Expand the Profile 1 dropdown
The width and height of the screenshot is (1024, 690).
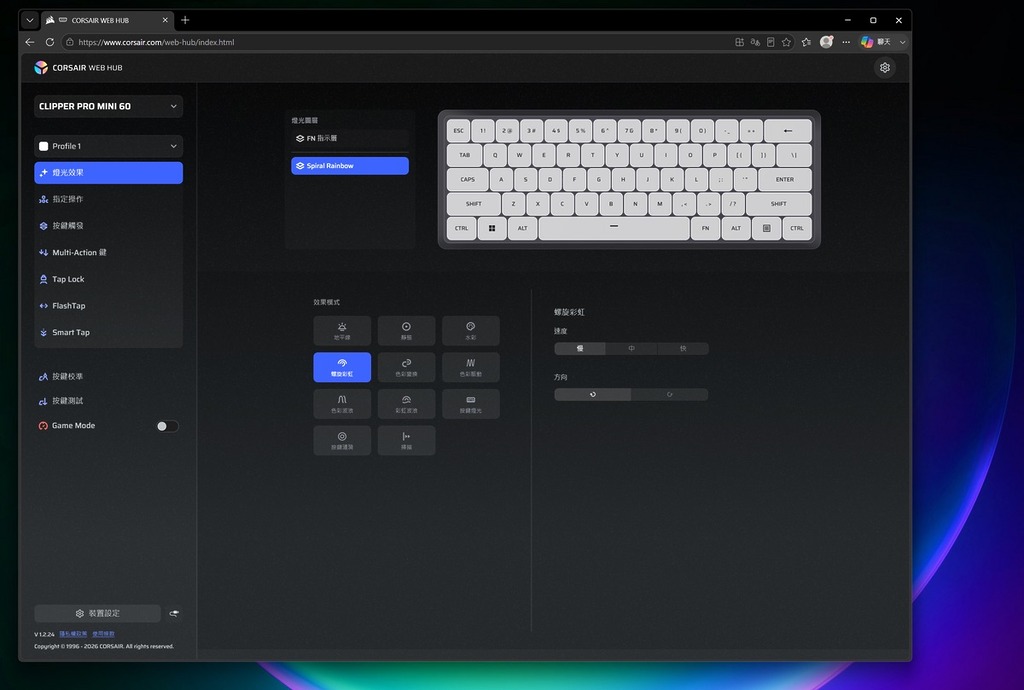[108, 146]
